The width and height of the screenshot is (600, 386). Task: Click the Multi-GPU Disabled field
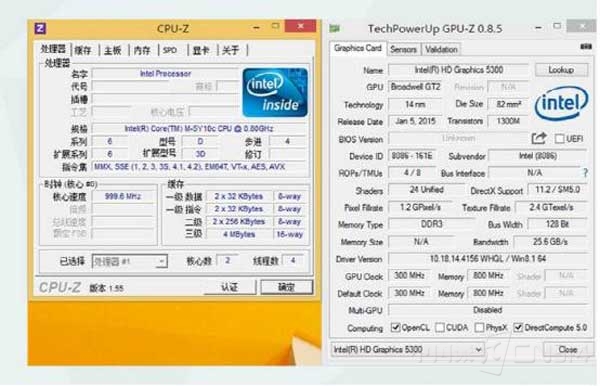point(488,310)
